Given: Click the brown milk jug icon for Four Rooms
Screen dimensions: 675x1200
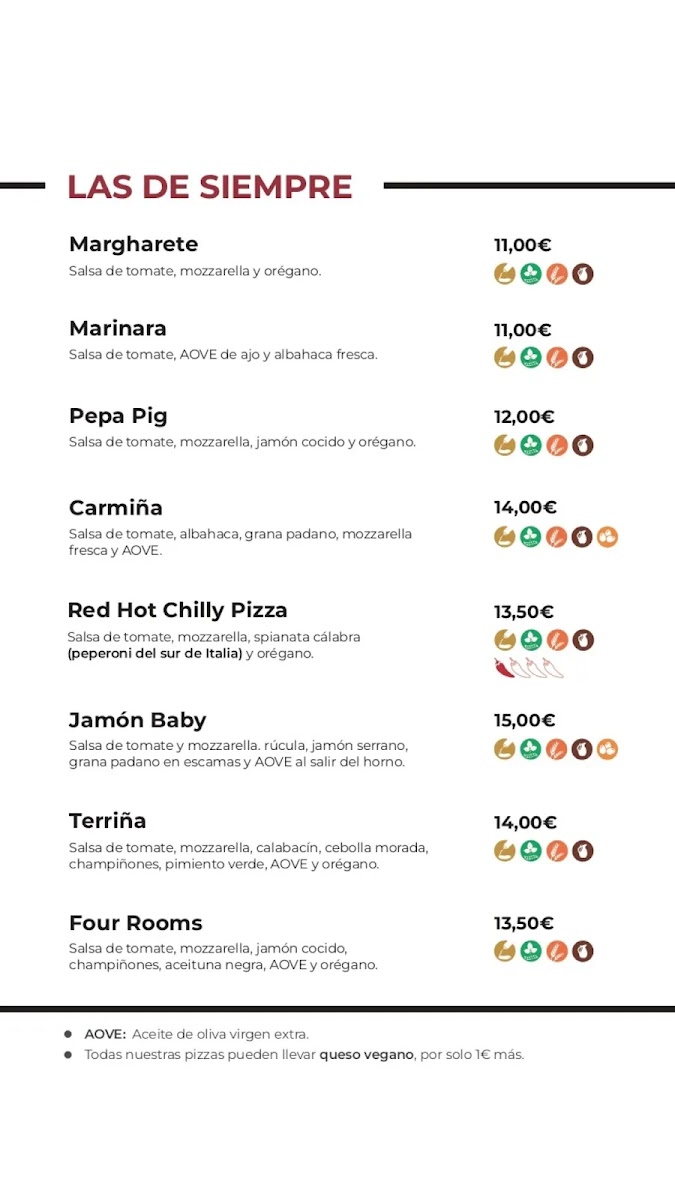Looking at the screenshot, I should coord(583,951).
